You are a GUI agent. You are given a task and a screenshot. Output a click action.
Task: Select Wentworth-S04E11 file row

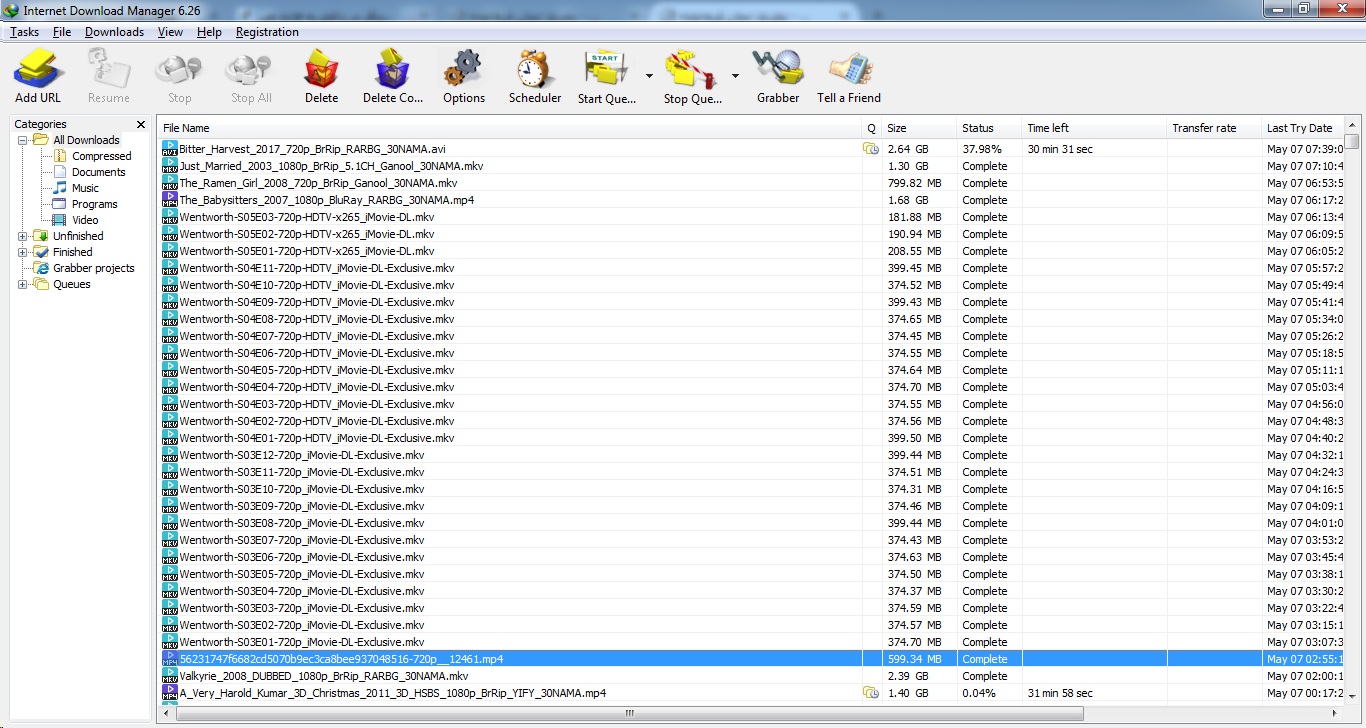click(x=750, y=268)
